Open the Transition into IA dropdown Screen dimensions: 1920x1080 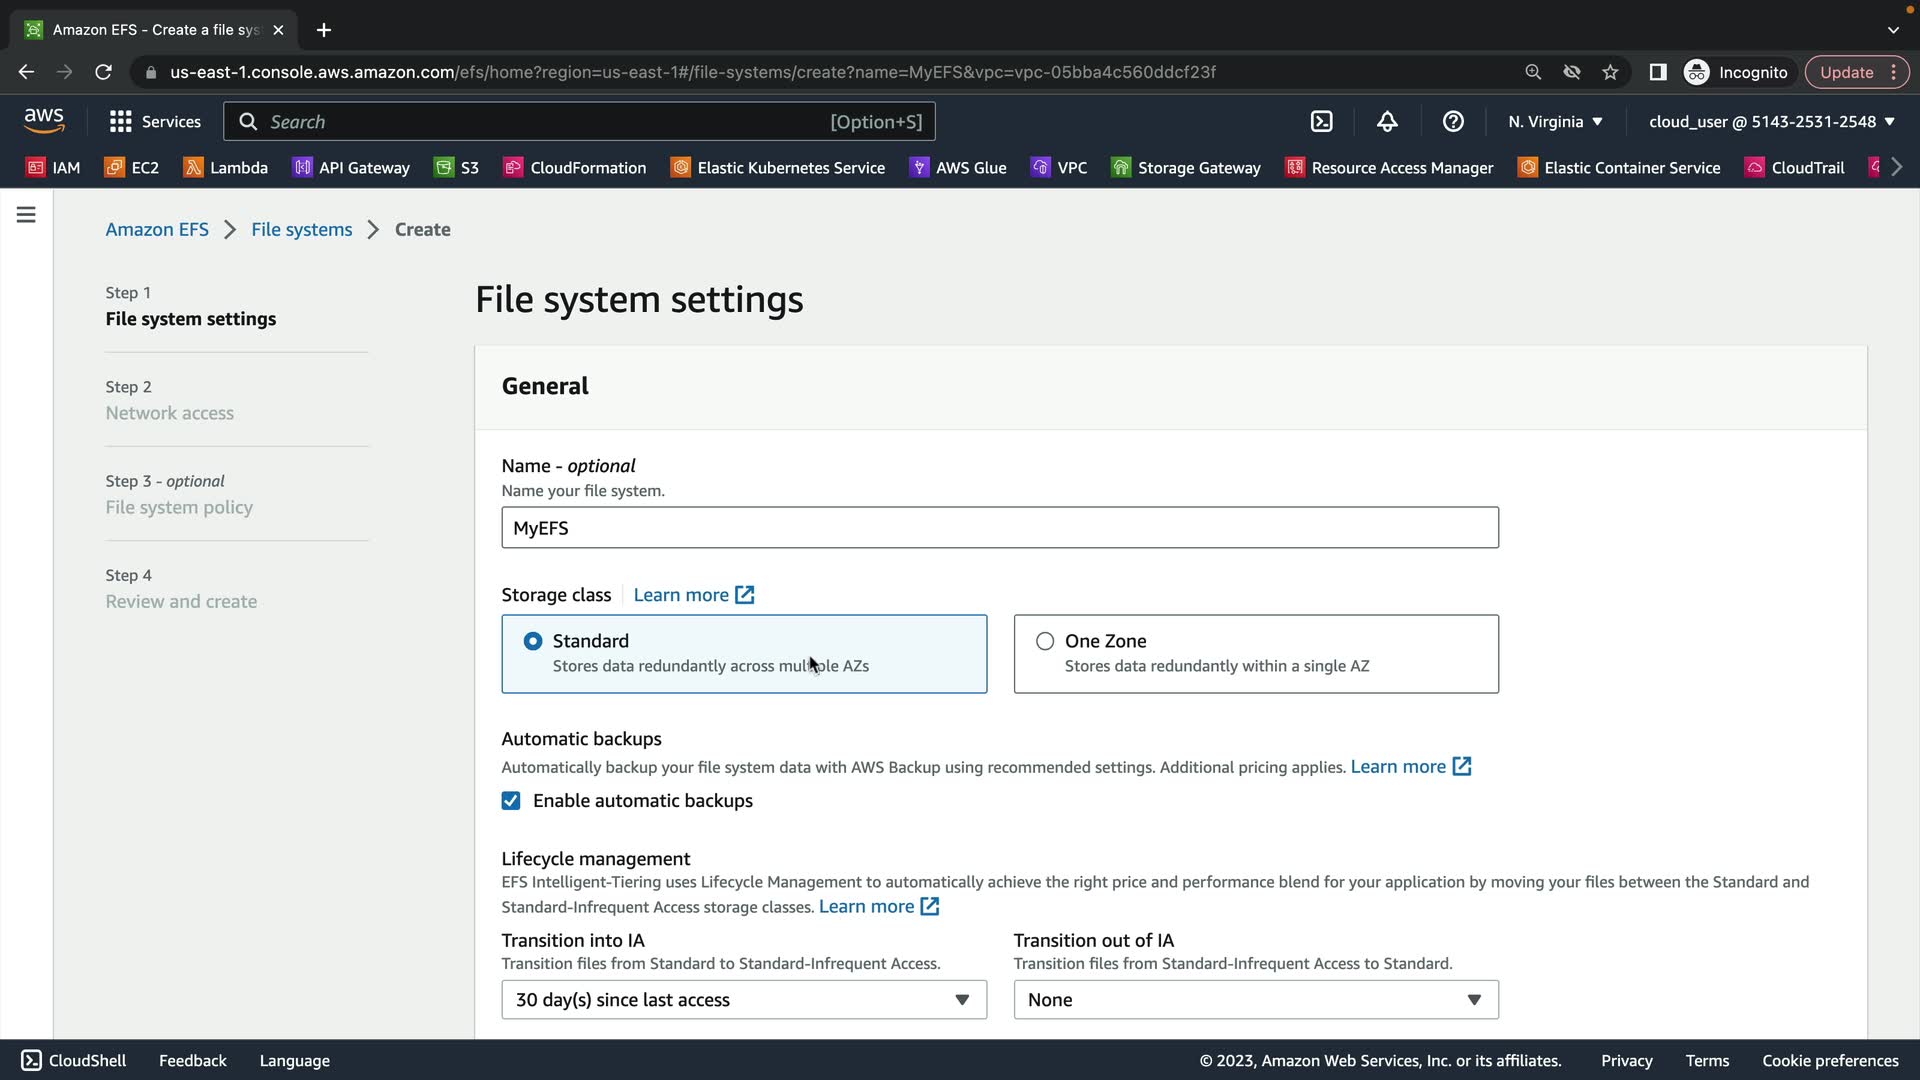click(x=743, y=1000)
